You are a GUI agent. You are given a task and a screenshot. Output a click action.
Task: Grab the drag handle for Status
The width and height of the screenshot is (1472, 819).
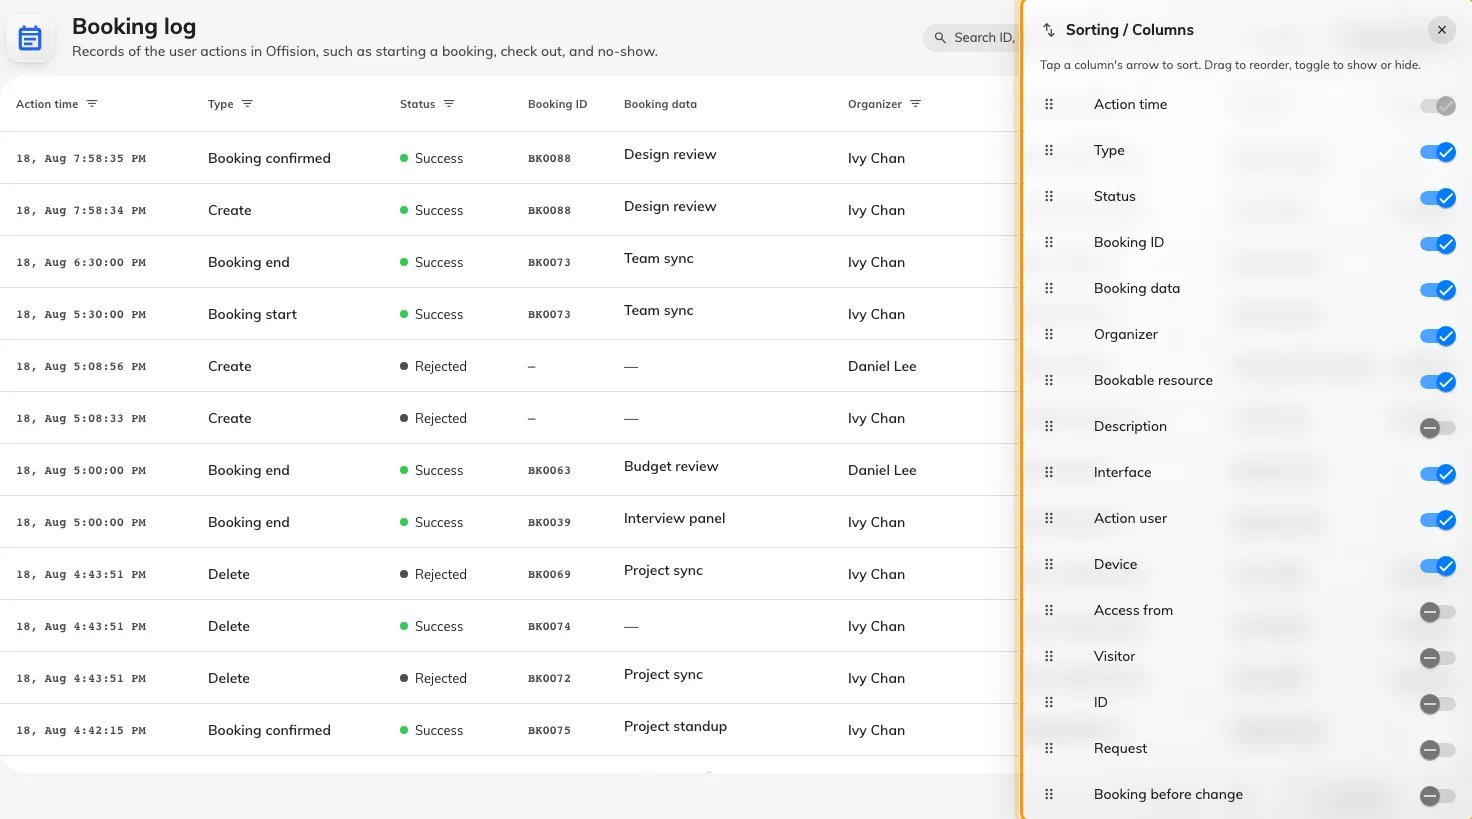point(1049,196)
